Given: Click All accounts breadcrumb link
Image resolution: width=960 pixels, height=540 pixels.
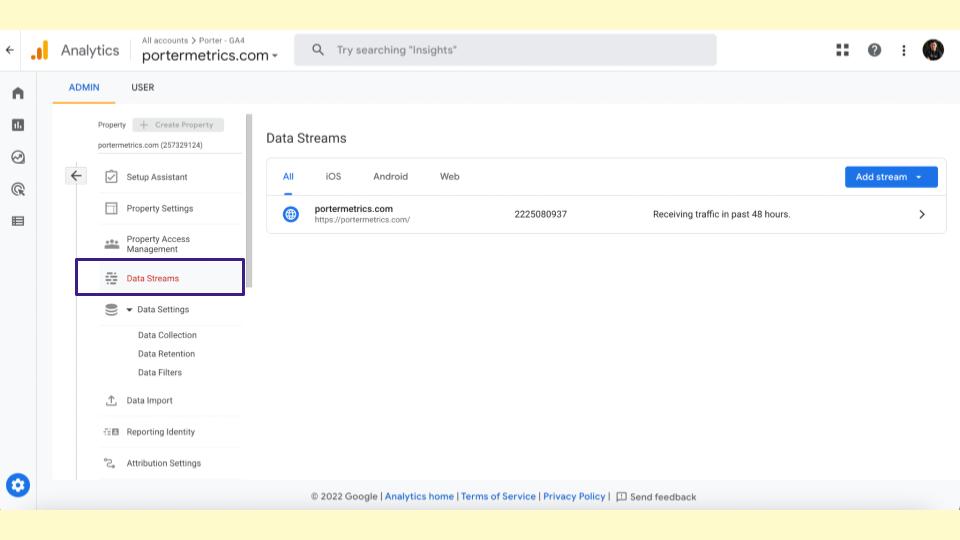Looking at the screenshot, I should click(x=165, y=40).
